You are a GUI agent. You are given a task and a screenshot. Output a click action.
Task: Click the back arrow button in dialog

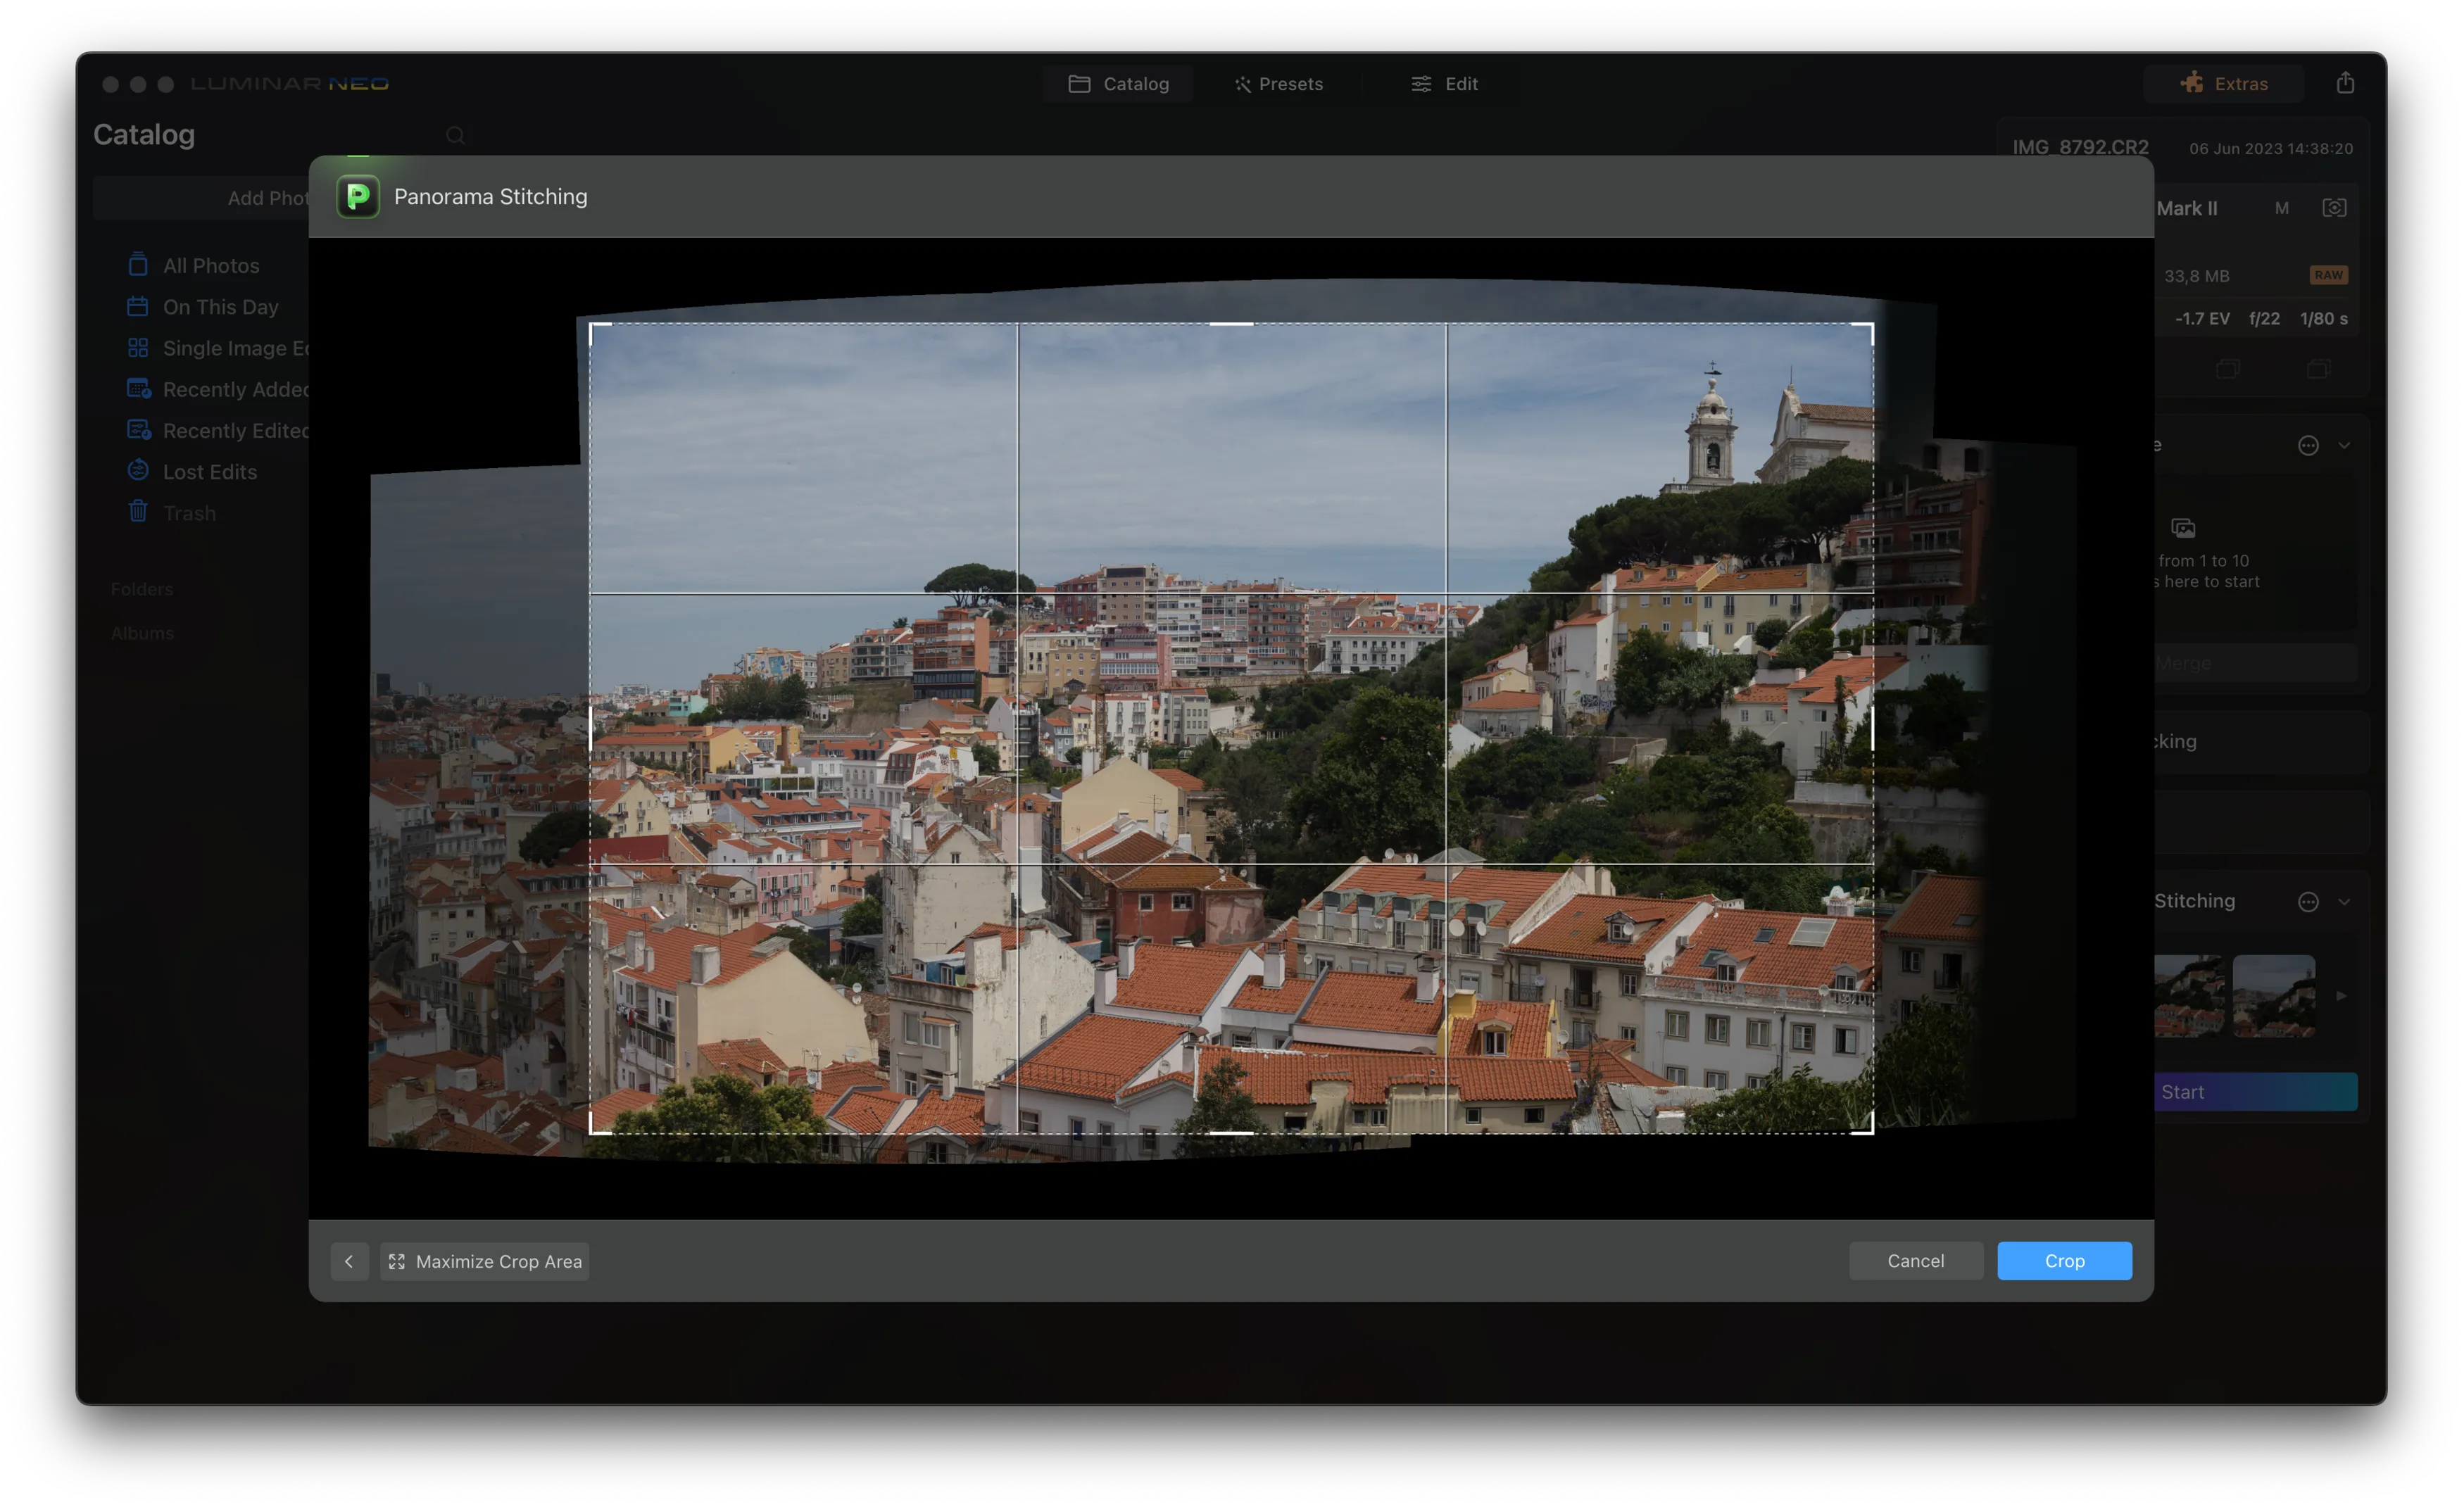349,1261
